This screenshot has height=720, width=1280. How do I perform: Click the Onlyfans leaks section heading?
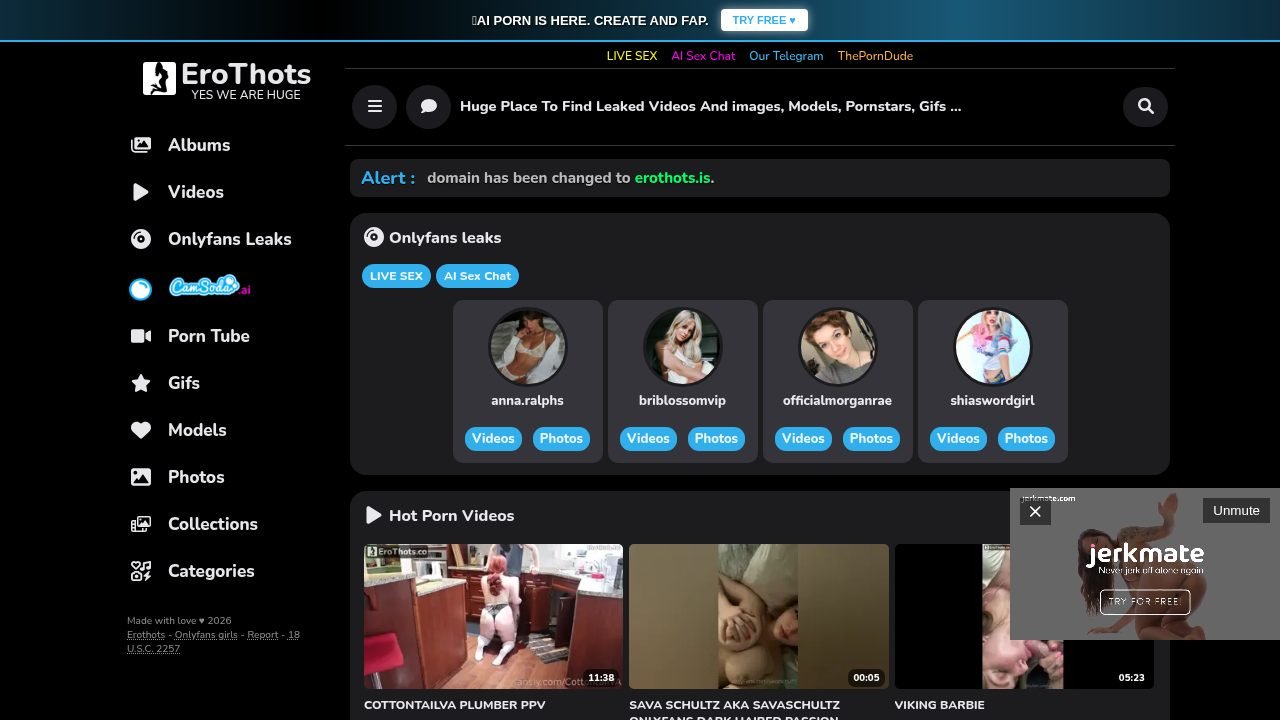click(445, 238)
